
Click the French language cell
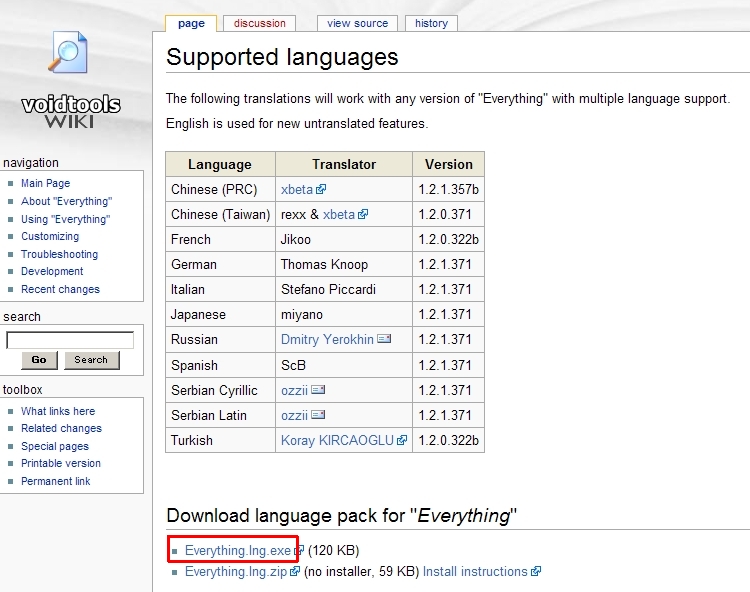click(221, 239)
